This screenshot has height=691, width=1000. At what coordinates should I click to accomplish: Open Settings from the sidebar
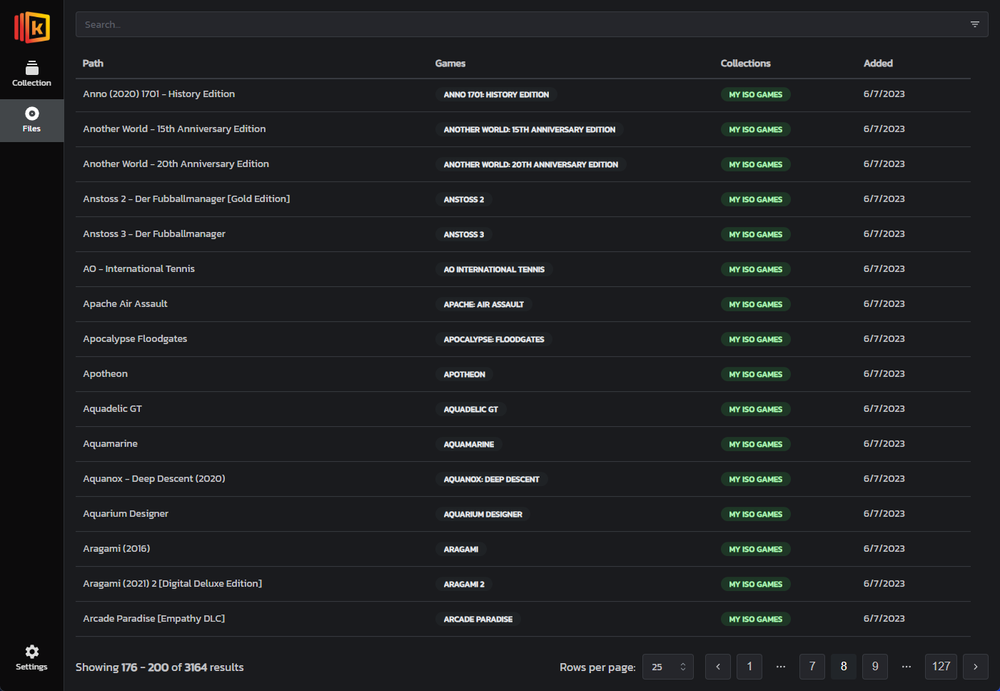tap(31, 657)
